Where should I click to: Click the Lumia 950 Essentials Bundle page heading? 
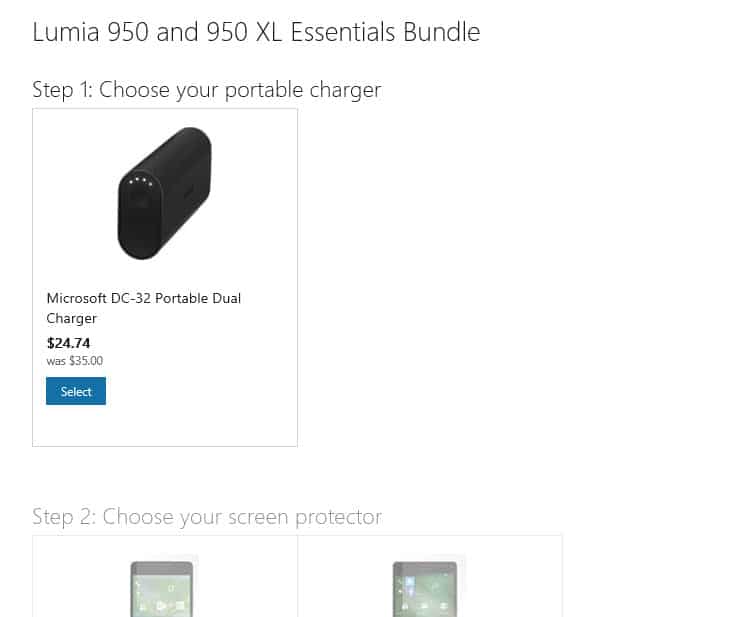click(x=257, y=32)
